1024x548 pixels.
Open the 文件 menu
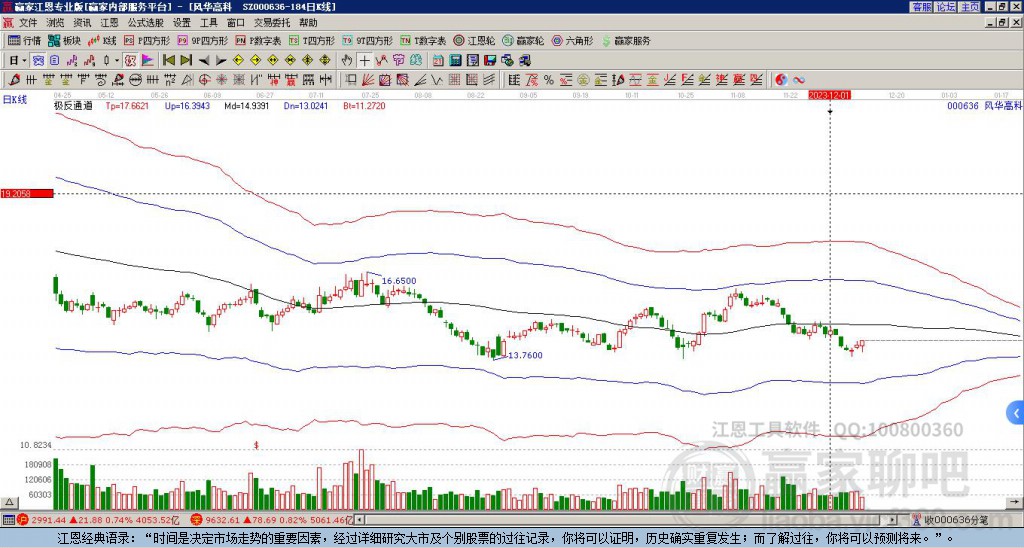point(28,23)
